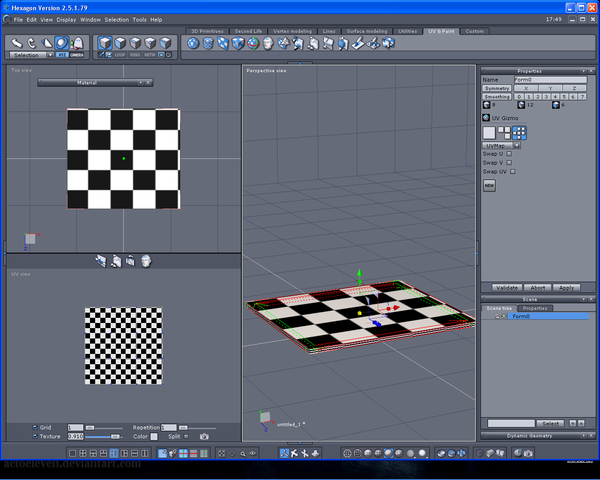Toggle the LOOP selection option
The height and width of the screenshot is (480, 600).
pyautogui.click(x=120, y=55)
